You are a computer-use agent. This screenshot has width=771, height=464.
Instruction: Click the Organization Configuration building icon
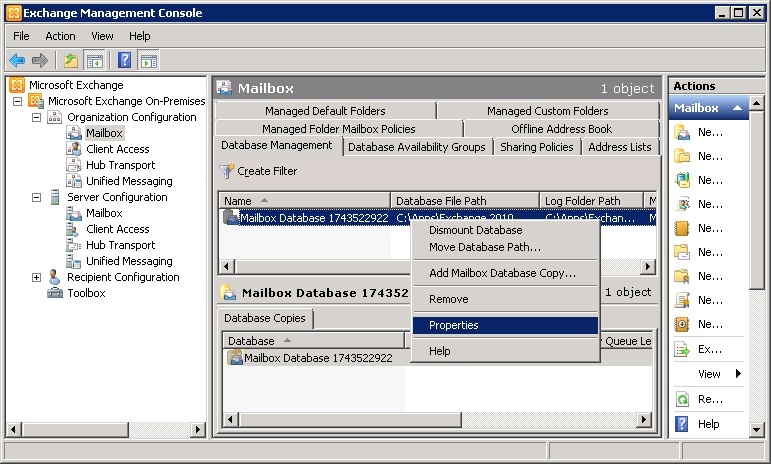coord(55,117)
